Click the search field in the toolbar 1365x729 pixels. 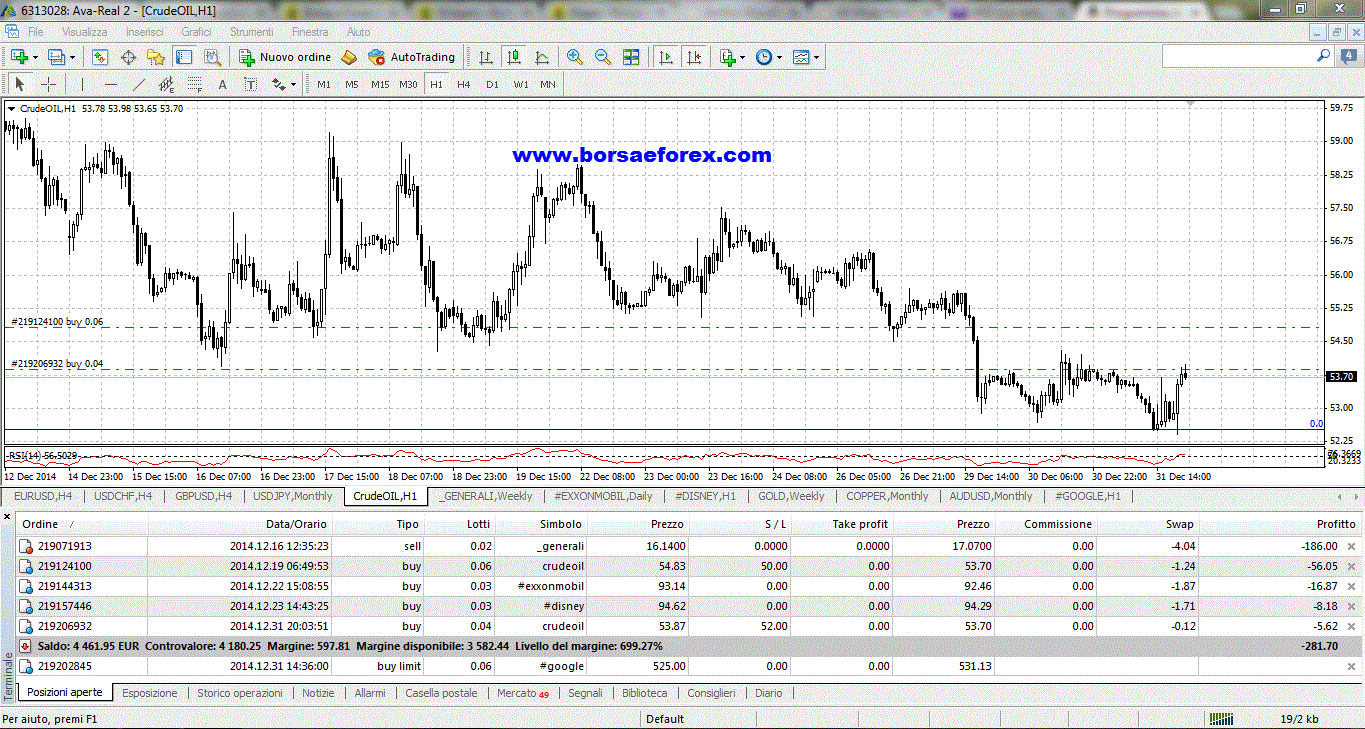1238,57
